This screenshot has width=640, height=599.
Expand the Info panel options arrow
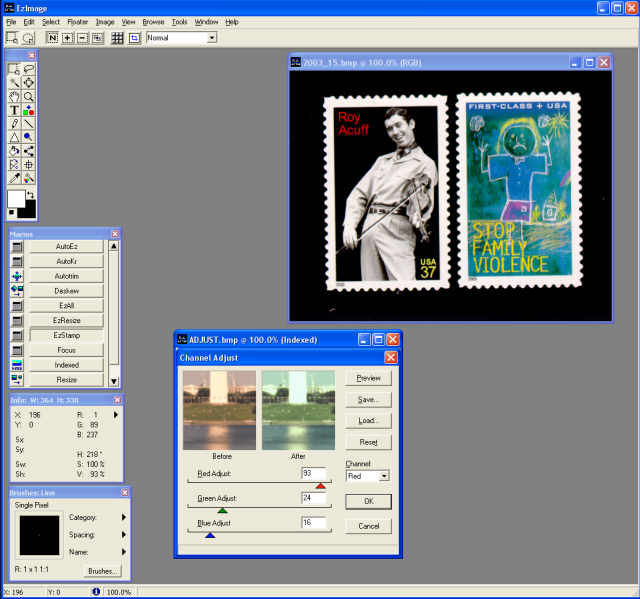coord(116,415)
